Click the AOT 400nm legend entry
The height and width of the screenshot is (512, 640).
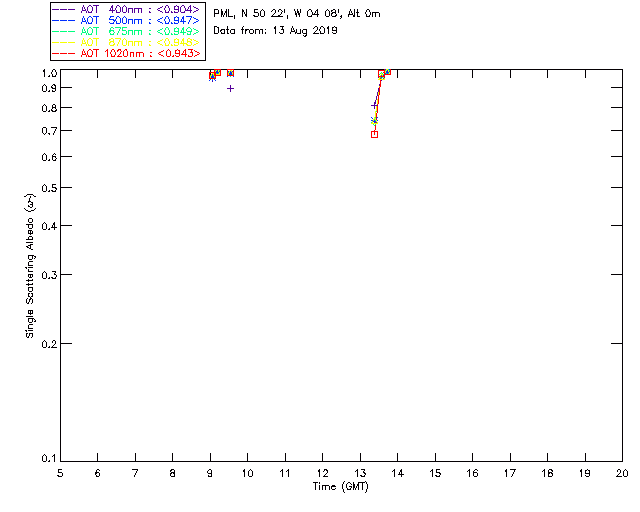126,9
